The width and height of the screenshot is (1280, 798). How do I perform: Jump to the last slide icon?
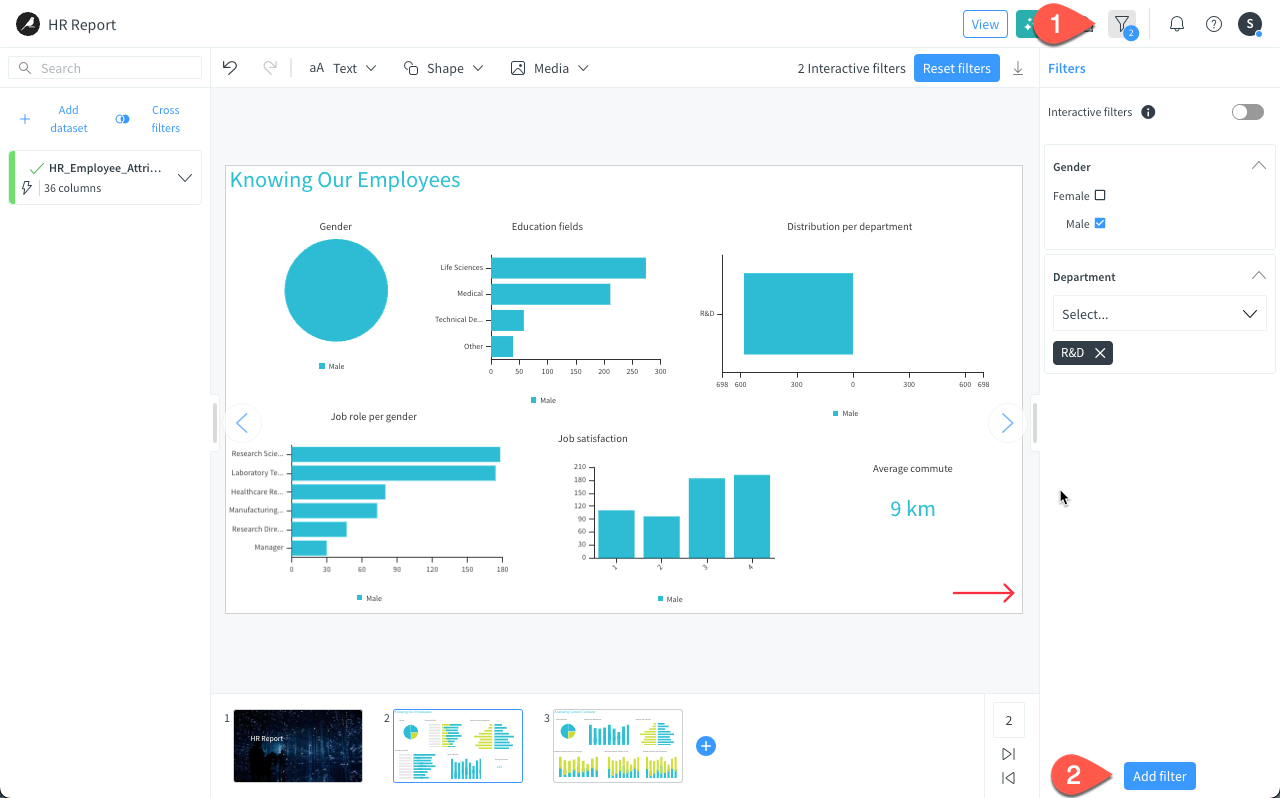pos(1008,754)
